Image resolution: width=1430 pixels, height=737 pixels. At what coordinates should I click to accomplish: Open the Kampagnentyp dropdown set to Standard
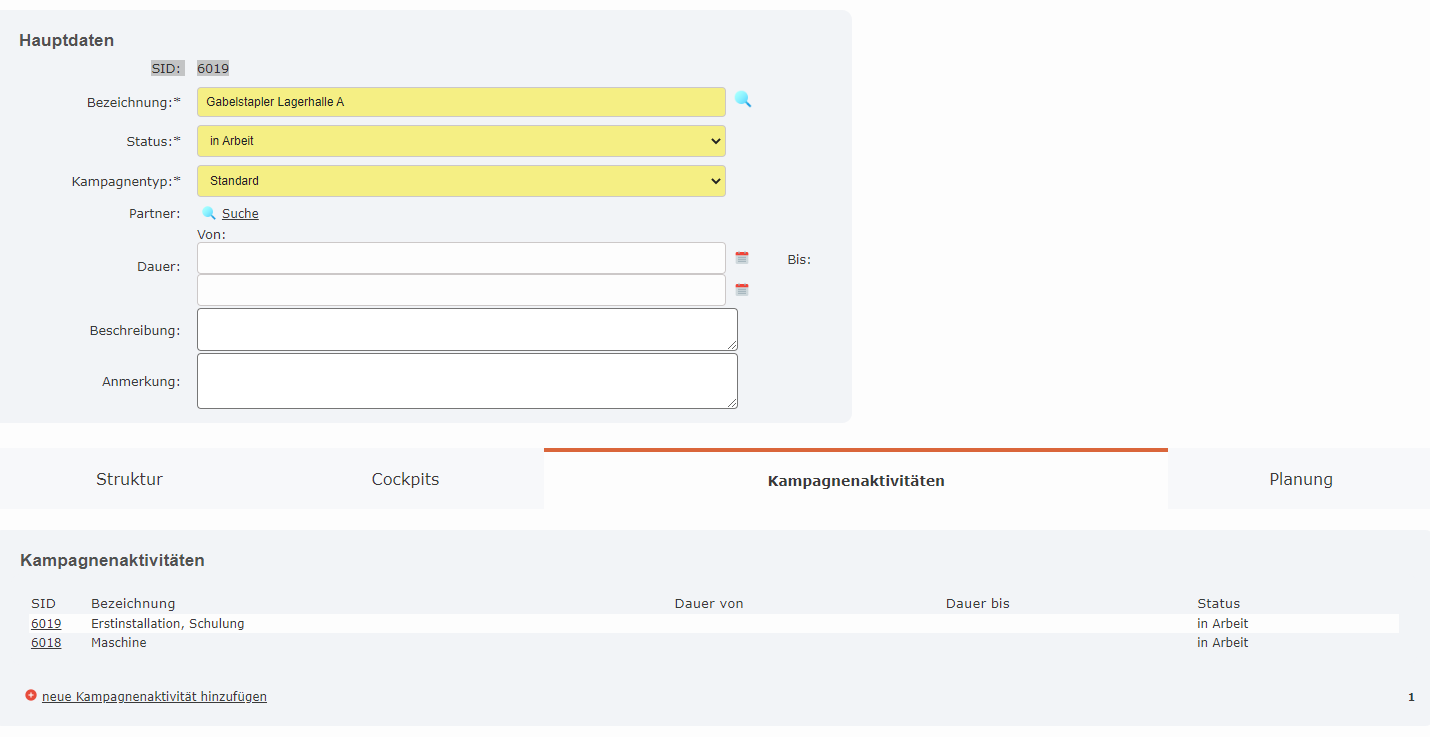(460, 180)
